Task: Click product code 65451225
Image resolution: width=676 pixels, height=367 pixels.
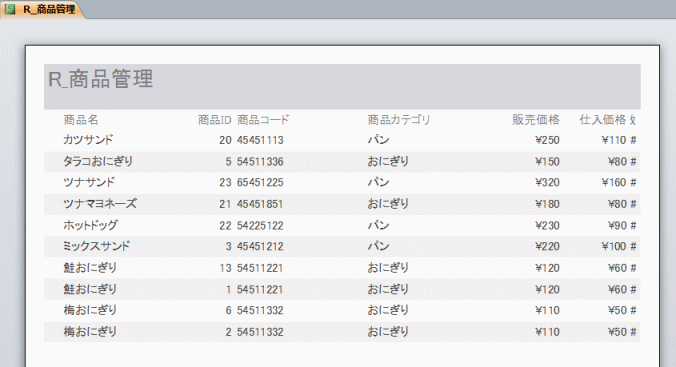Action: pos(260,182)
